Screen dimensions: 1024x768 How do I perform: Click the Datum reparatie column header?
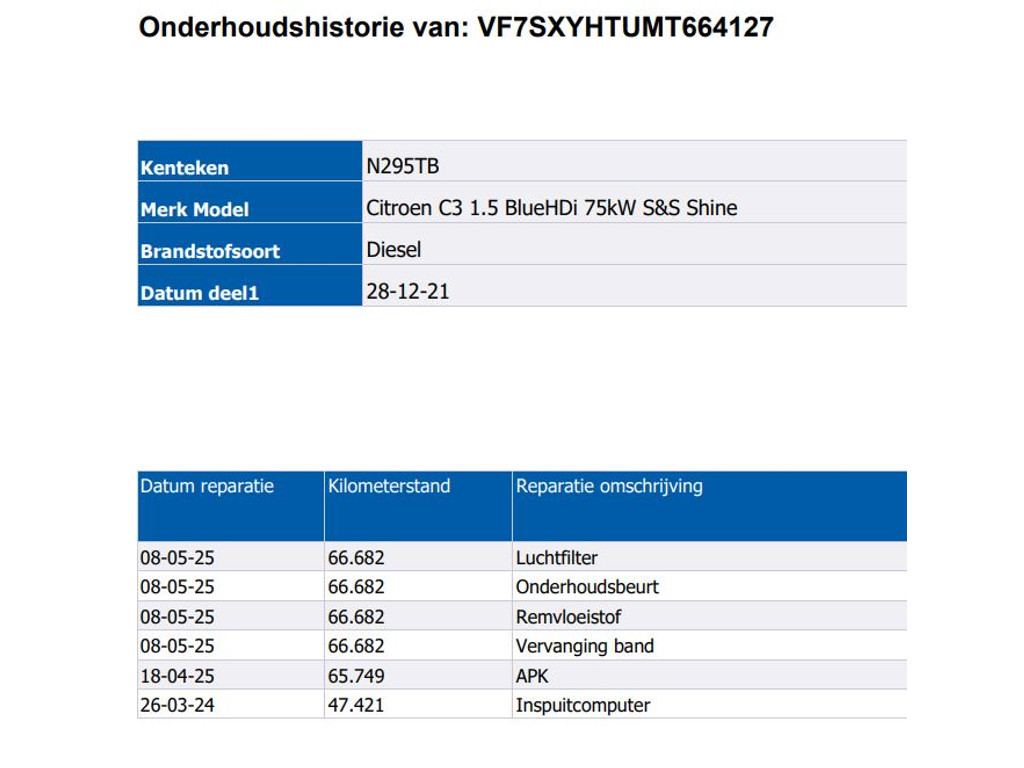point(207,487)
